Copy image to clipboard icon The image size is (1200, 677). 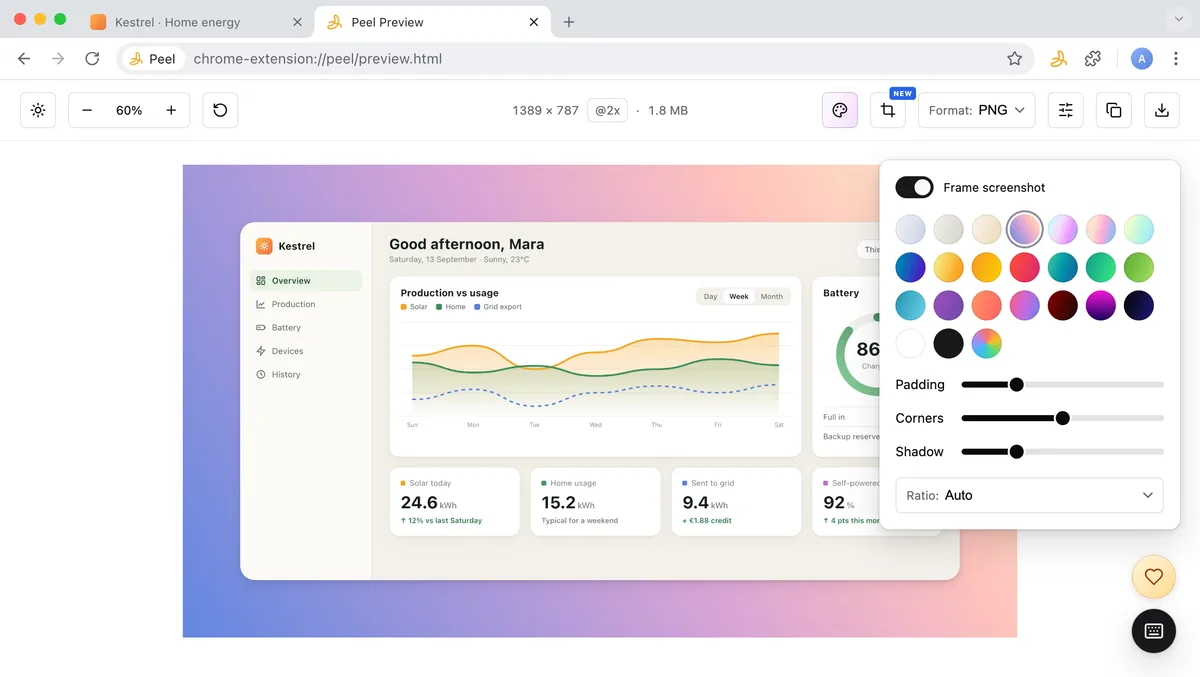tap(1114, 110)
